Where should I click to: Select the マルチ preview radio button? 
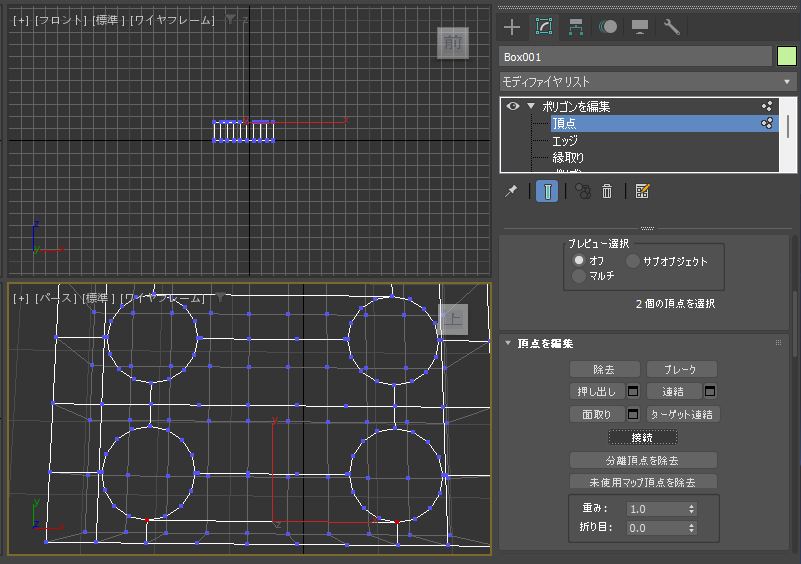click(x=579, y=276)
